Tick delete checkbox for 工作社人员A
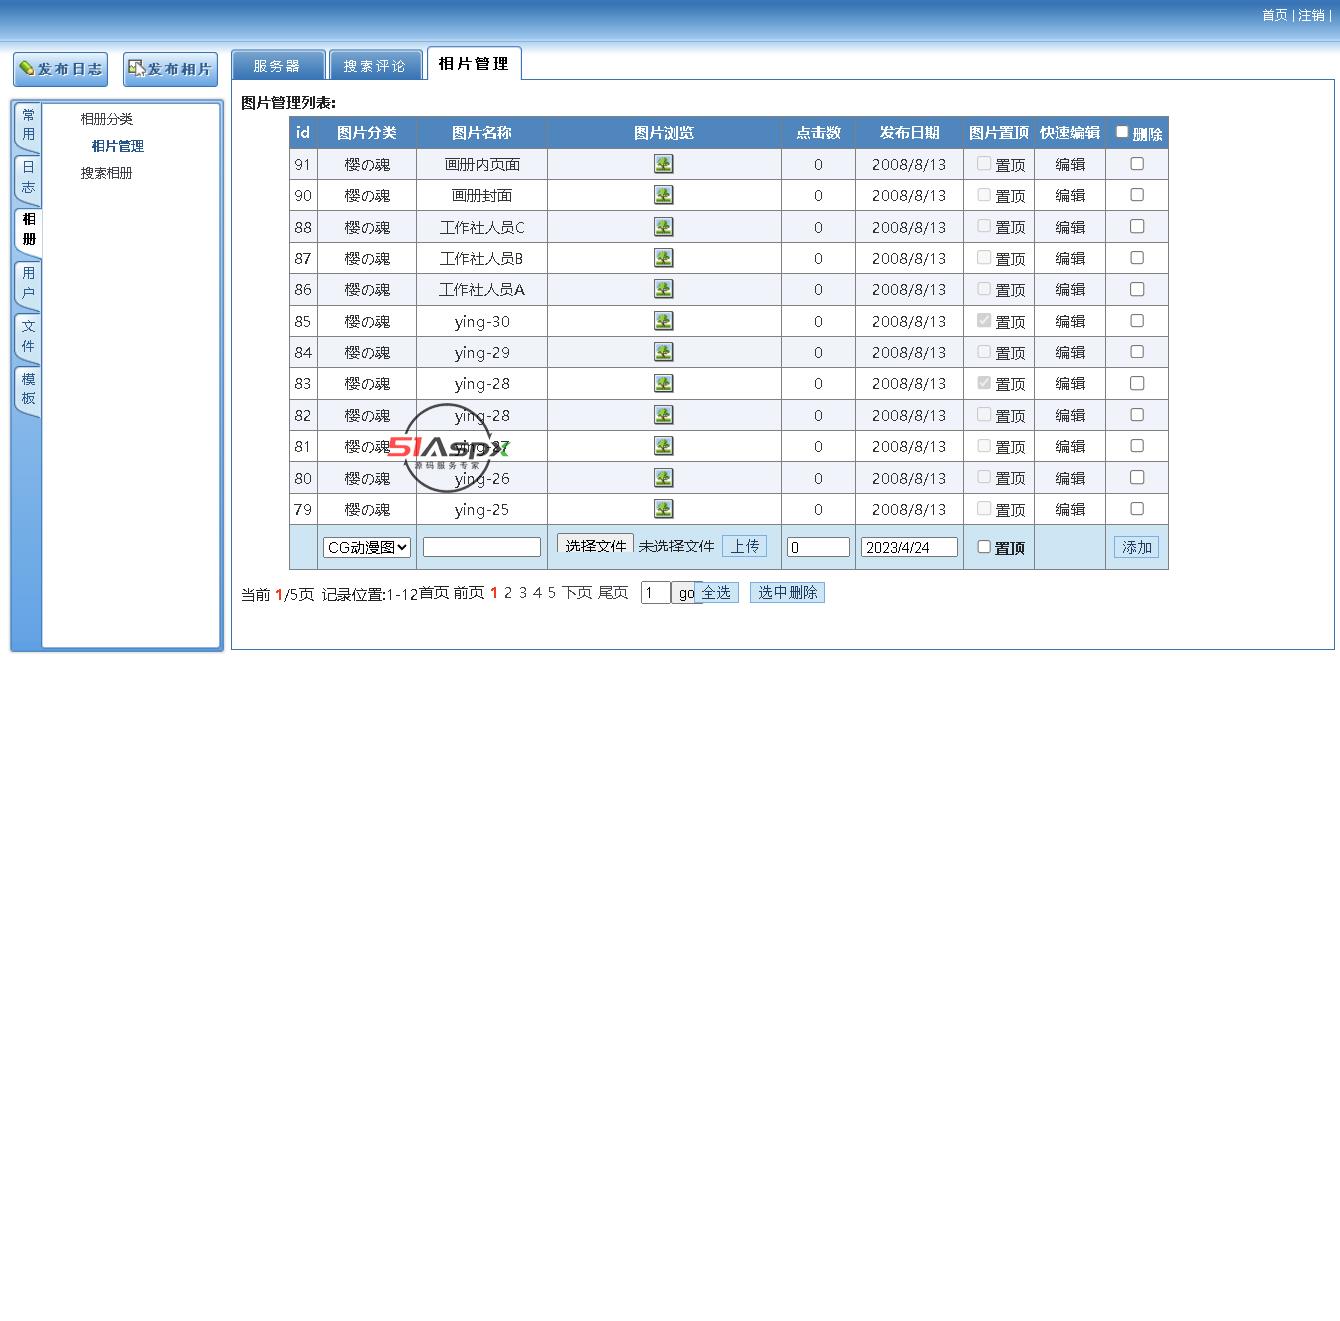The height and width of the screenshot is (1321, 1340). [x=1137, y=289]
